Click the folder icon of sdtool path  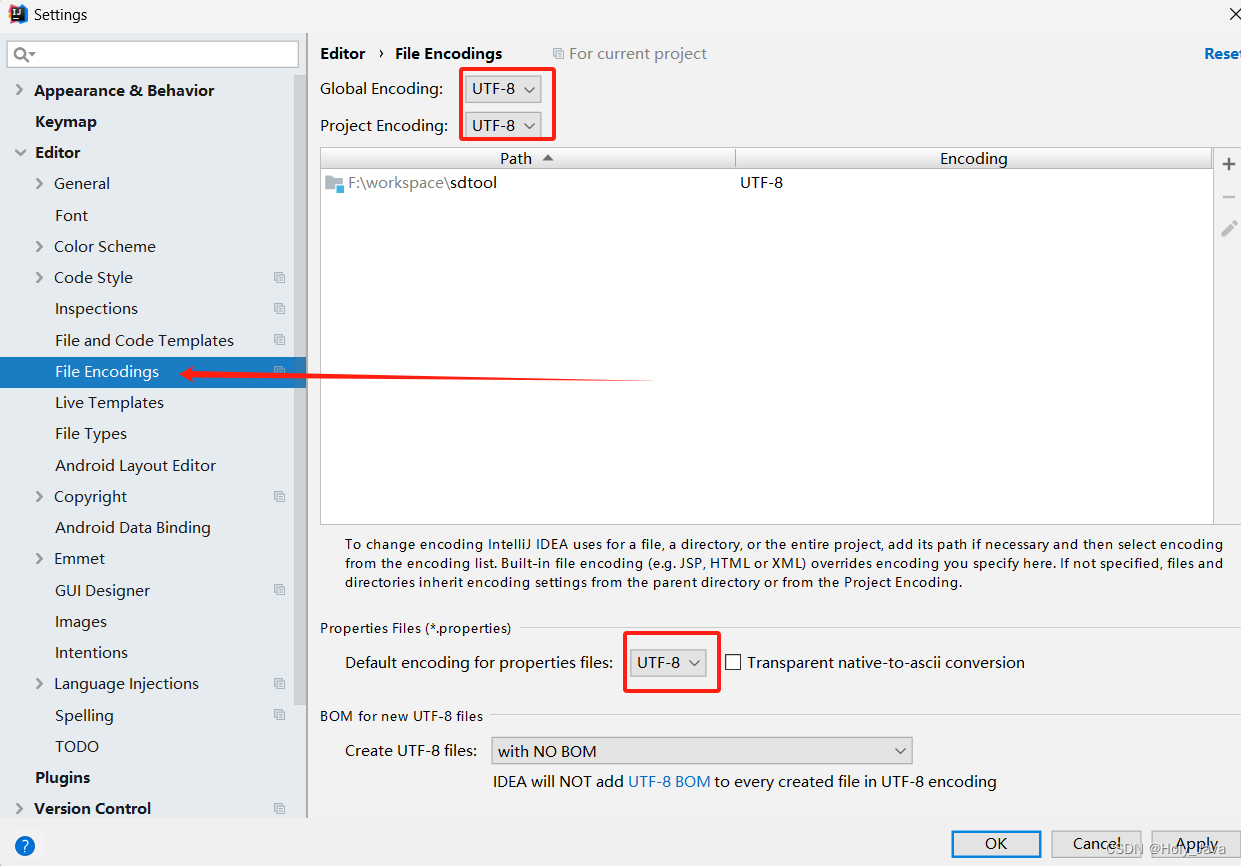click(x=334, y=183)
